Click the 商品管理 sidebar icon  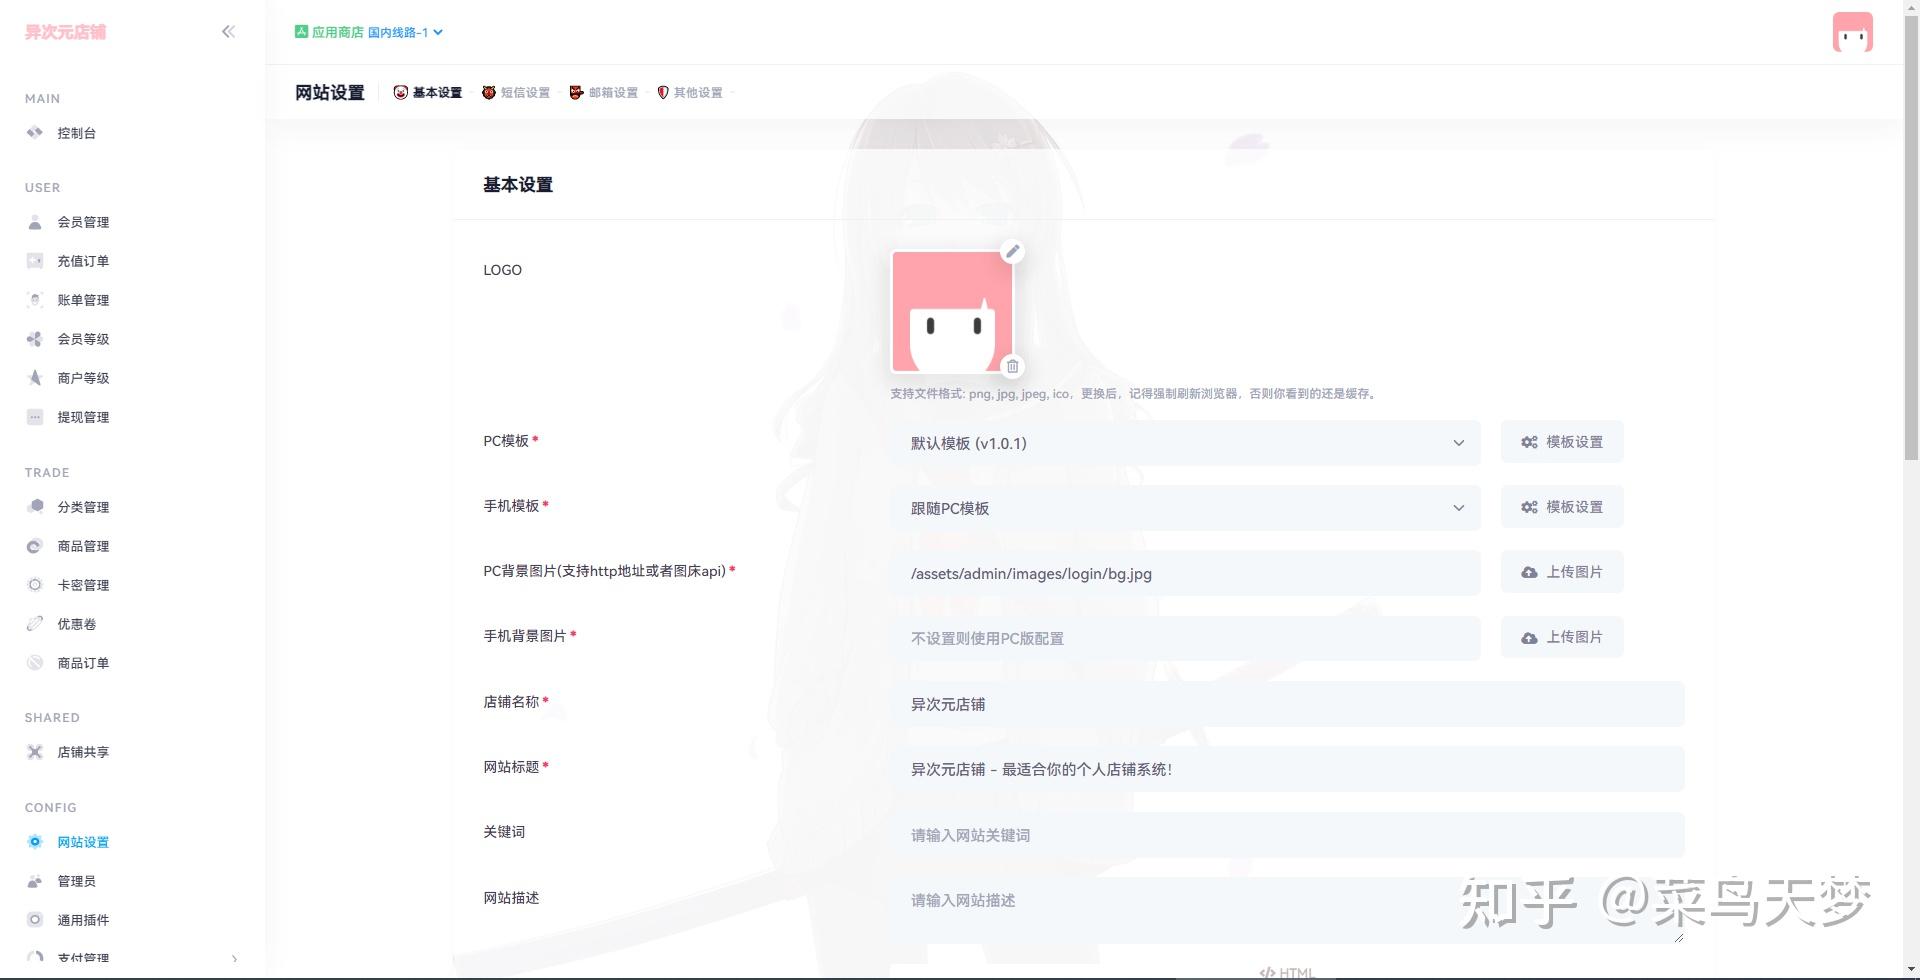click(35, 546)
